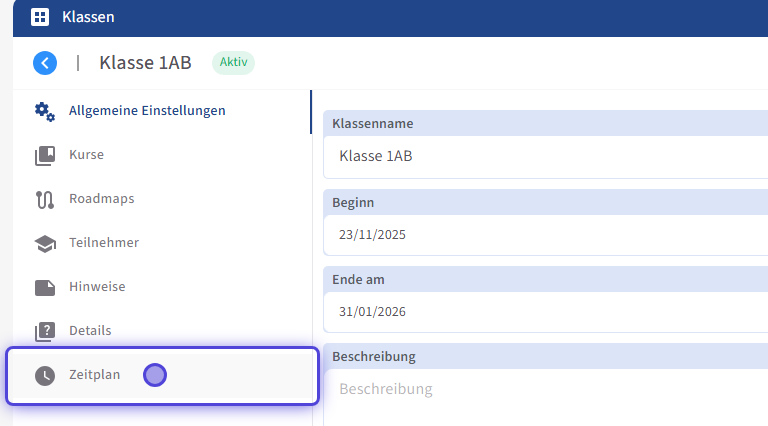Click the blue back arrow button
768x426 pixels.
(45, 63)
